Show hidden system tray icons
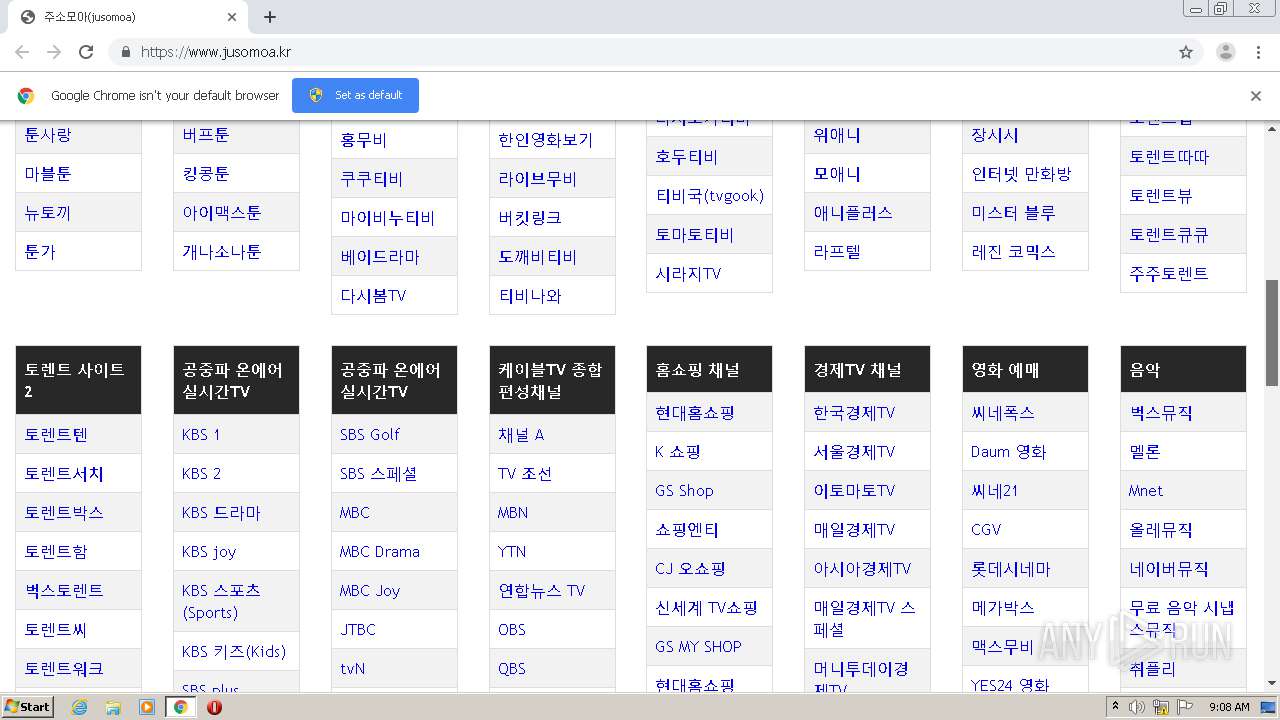1280x720 pixels. click(x=1115, y=707)
